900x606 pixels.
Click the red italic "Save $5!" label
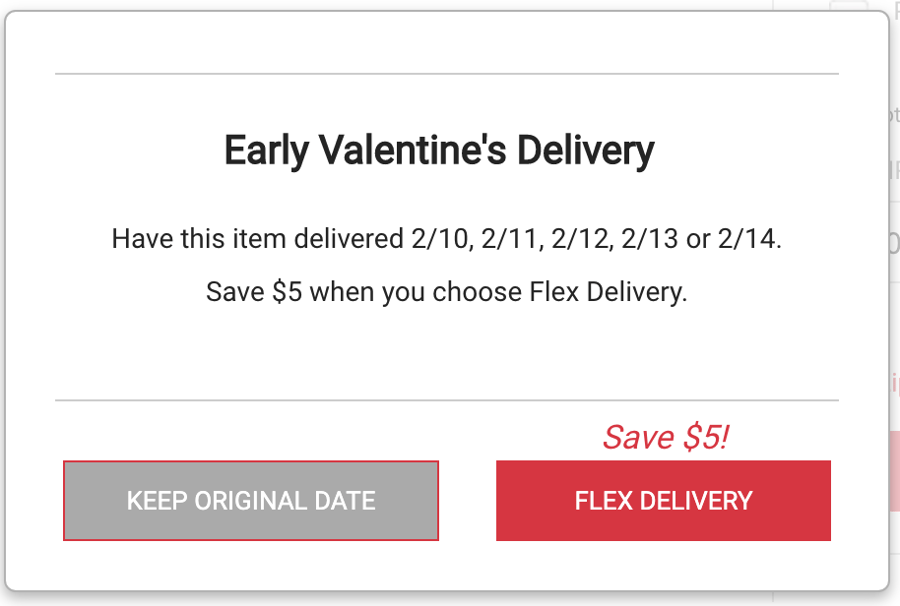(665, 437)
